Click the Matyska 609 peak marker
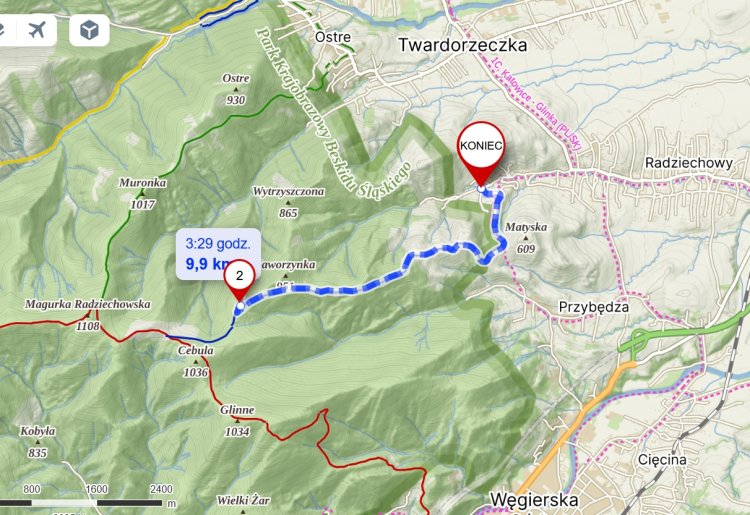The width and height of the screenshot is (750, 515). [526, 238]
